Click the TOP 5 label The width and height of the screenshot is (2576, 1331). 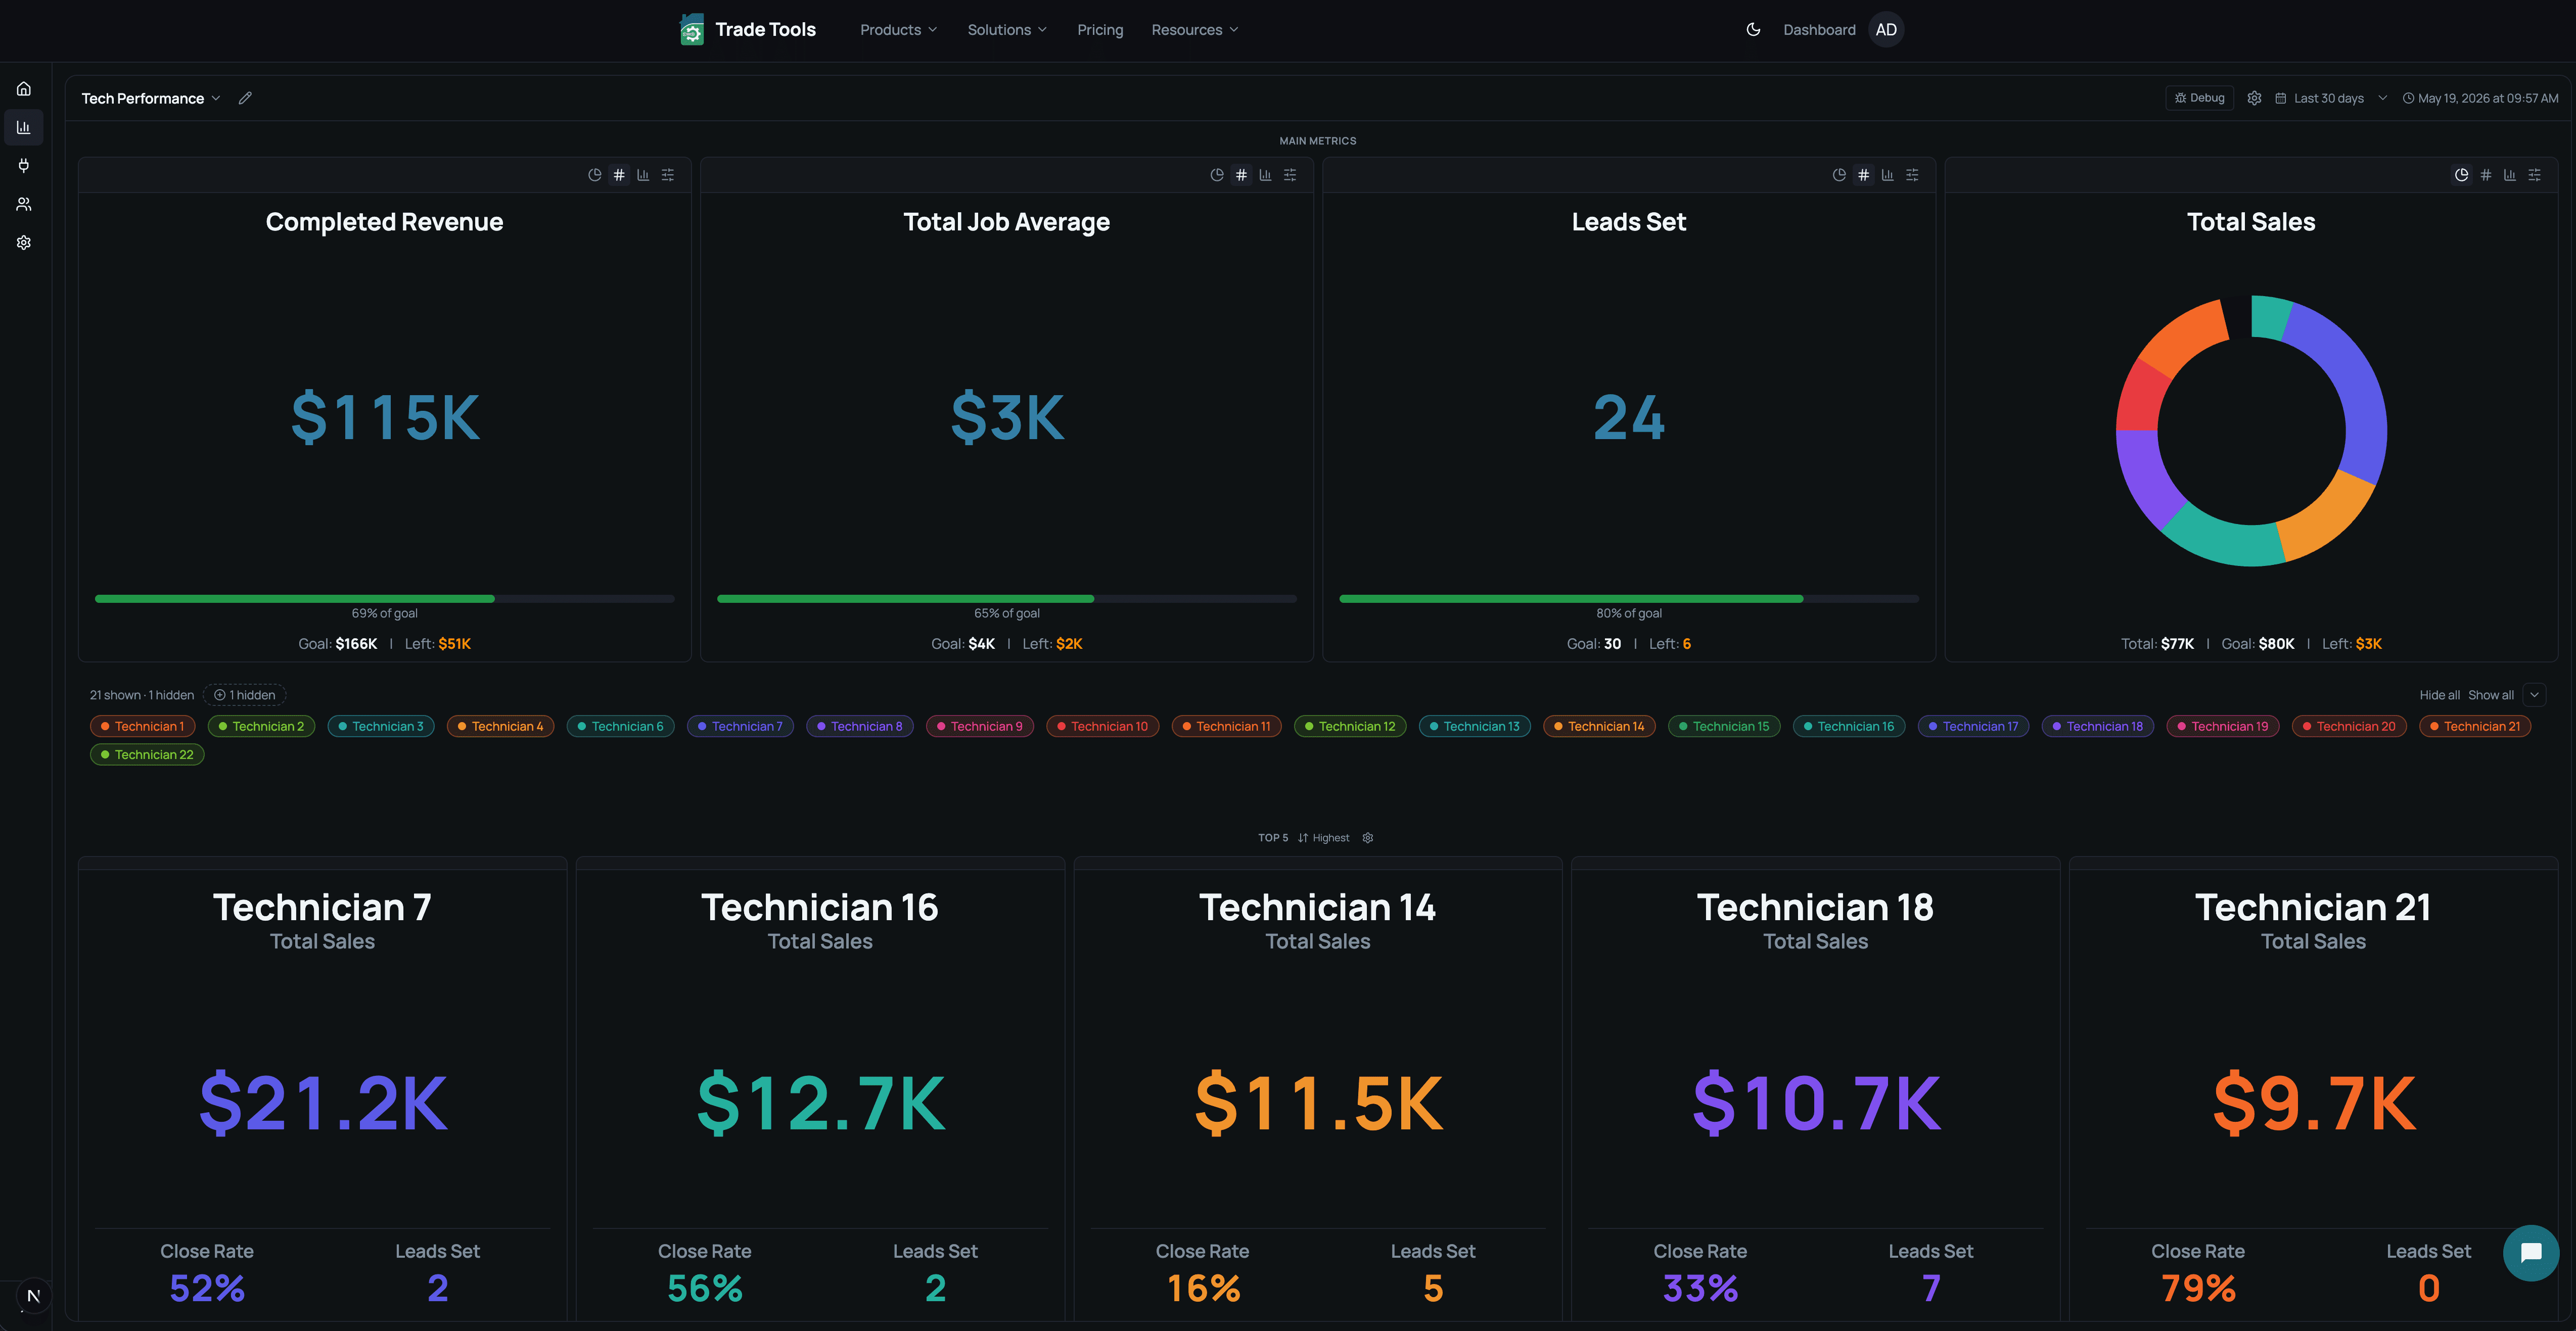(x=1273, y=838)
